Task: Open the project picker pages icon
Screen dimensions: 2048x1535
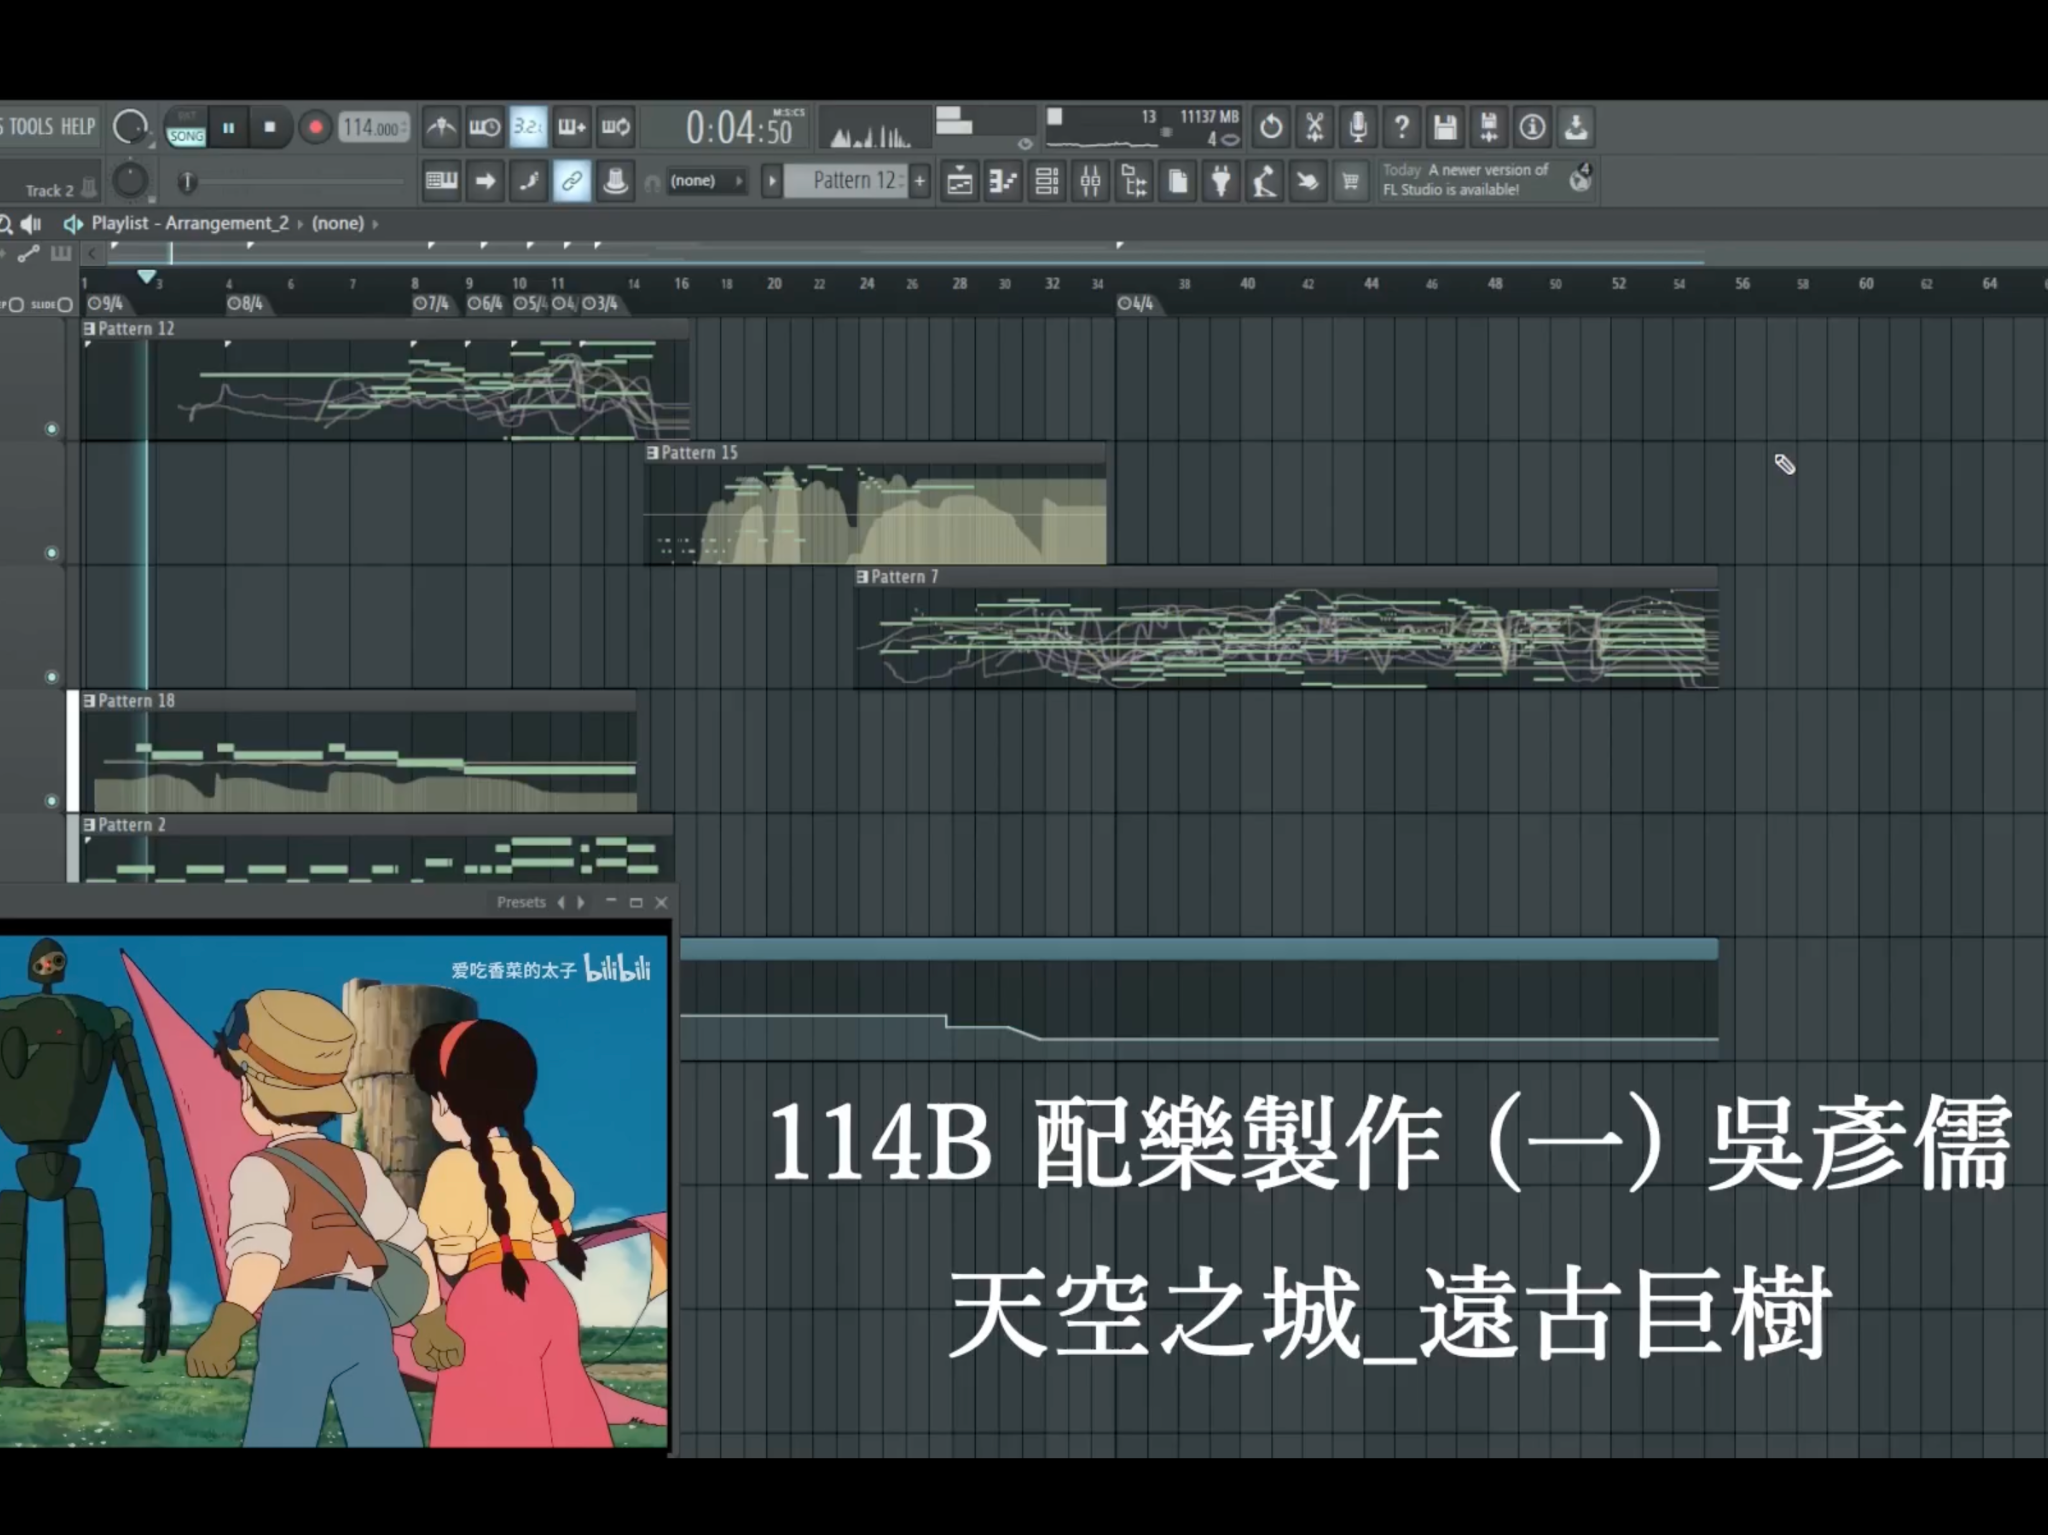Action: click(x=1178, y=181)
